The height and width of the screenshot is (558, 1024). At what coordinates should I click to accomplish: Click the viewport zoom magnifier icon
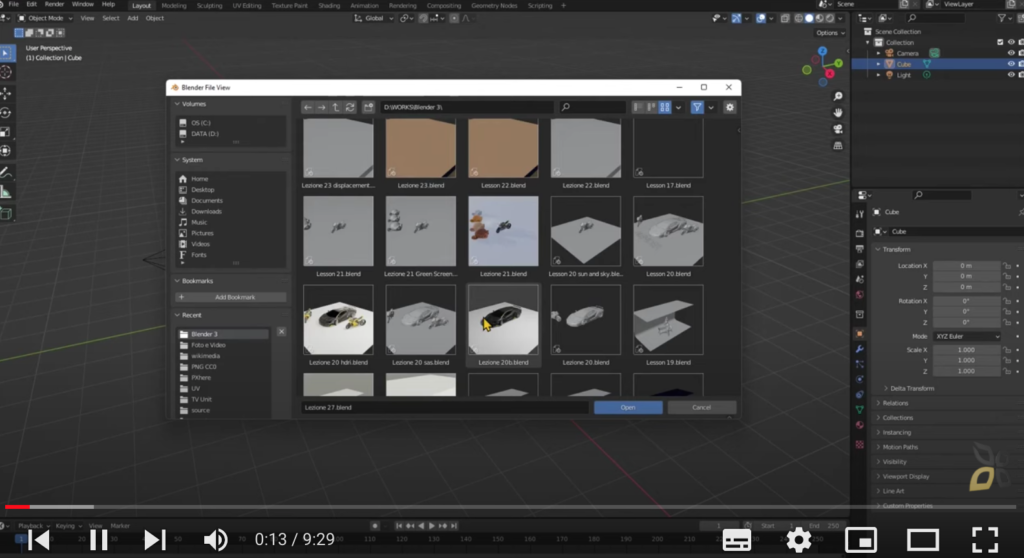pos(838,96)
